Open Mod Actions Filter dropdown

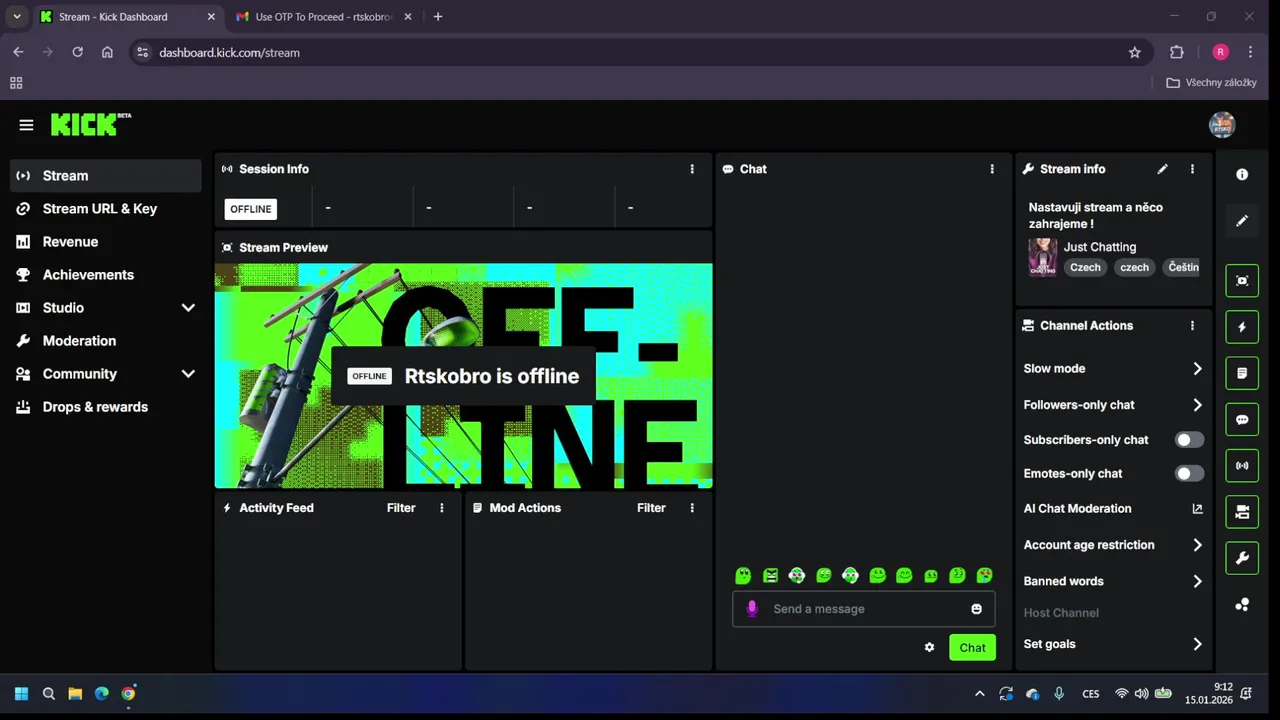tap(651, 508)
